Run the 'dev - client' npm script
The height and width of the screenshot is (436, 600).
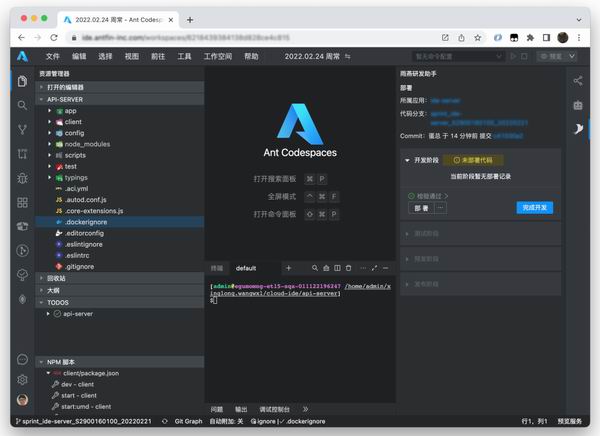[77, 384]
